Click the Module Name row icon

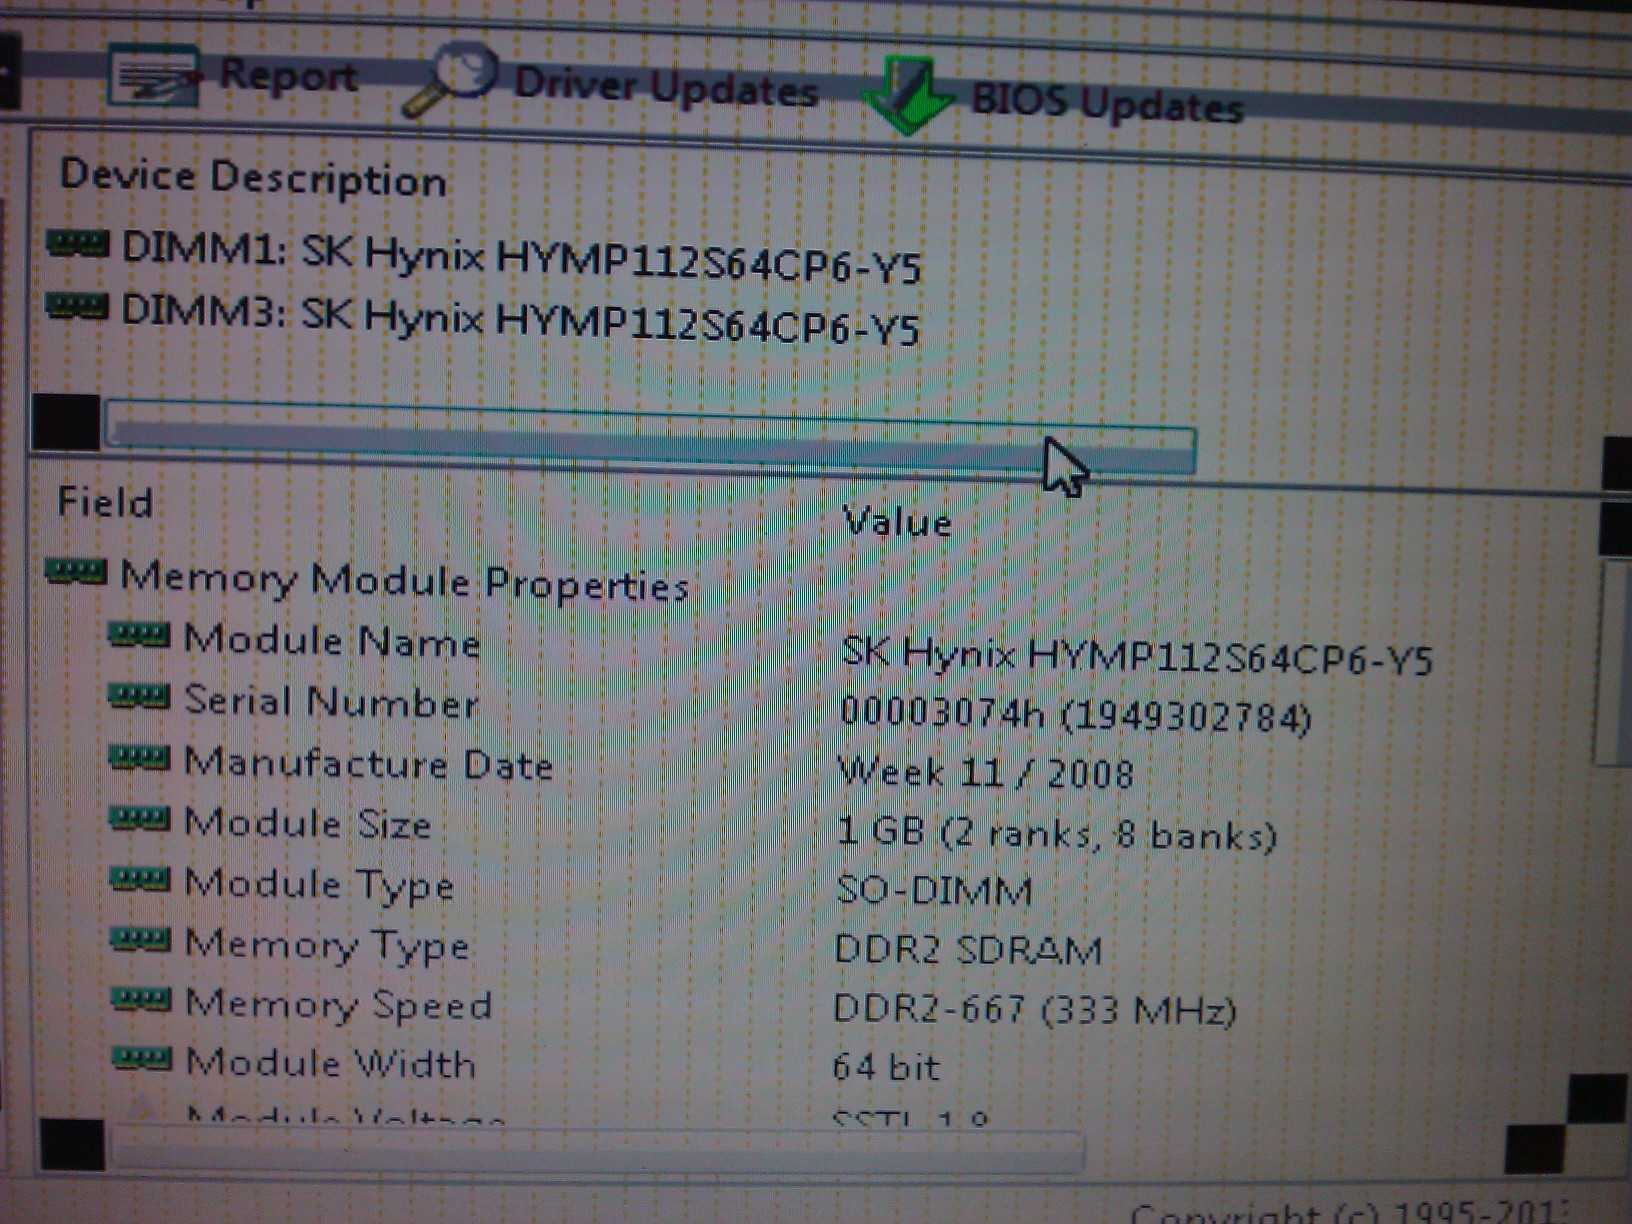coord(139,636)
